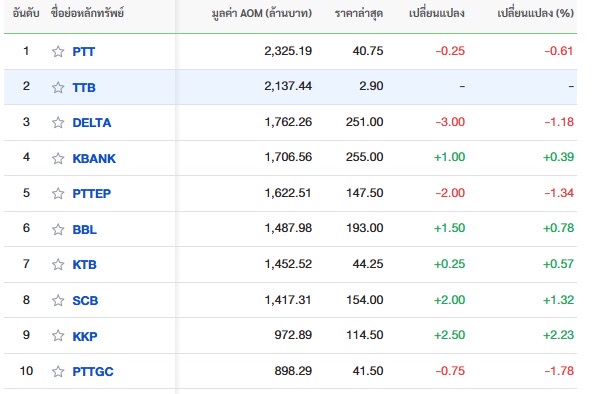Image resolution: width=597 pixels, height=394 pixels.
Task: Sort by มูลค่า AOM (ล้านบาท) column header
Action: [x=262, y=13]
